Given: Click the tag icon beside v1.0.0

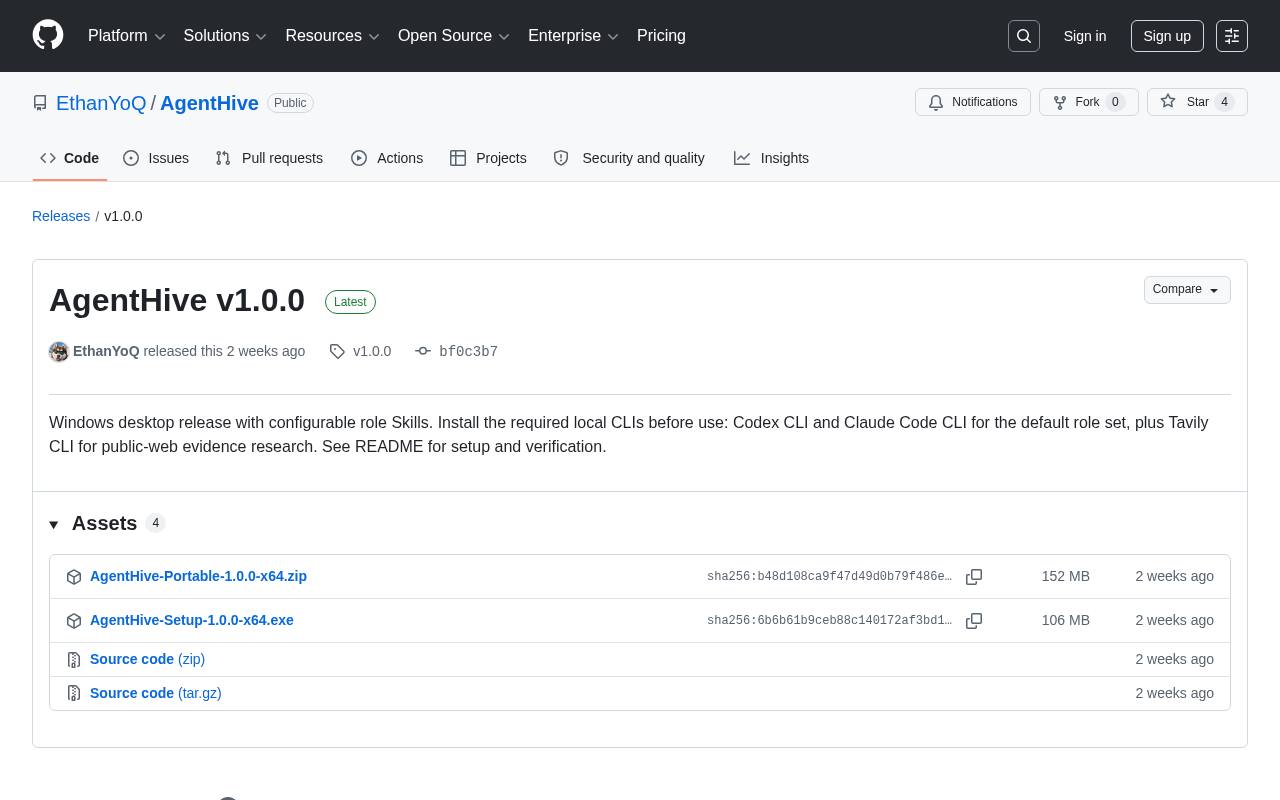Looking at the screenshot, I should tap(337, 352).
